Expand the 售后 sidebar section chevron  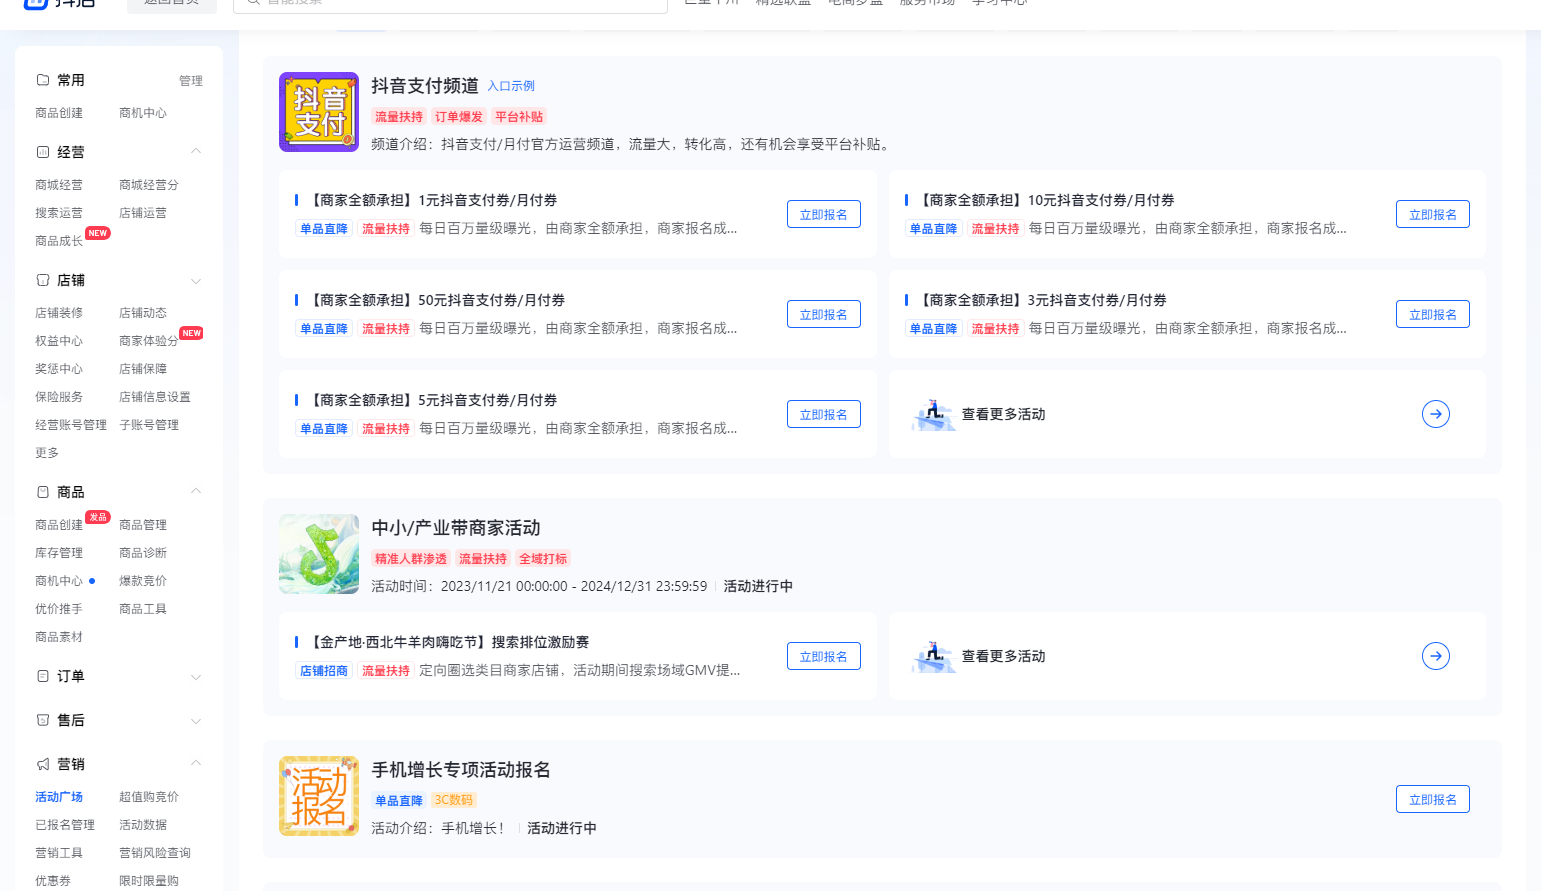(x=196, y=720)
